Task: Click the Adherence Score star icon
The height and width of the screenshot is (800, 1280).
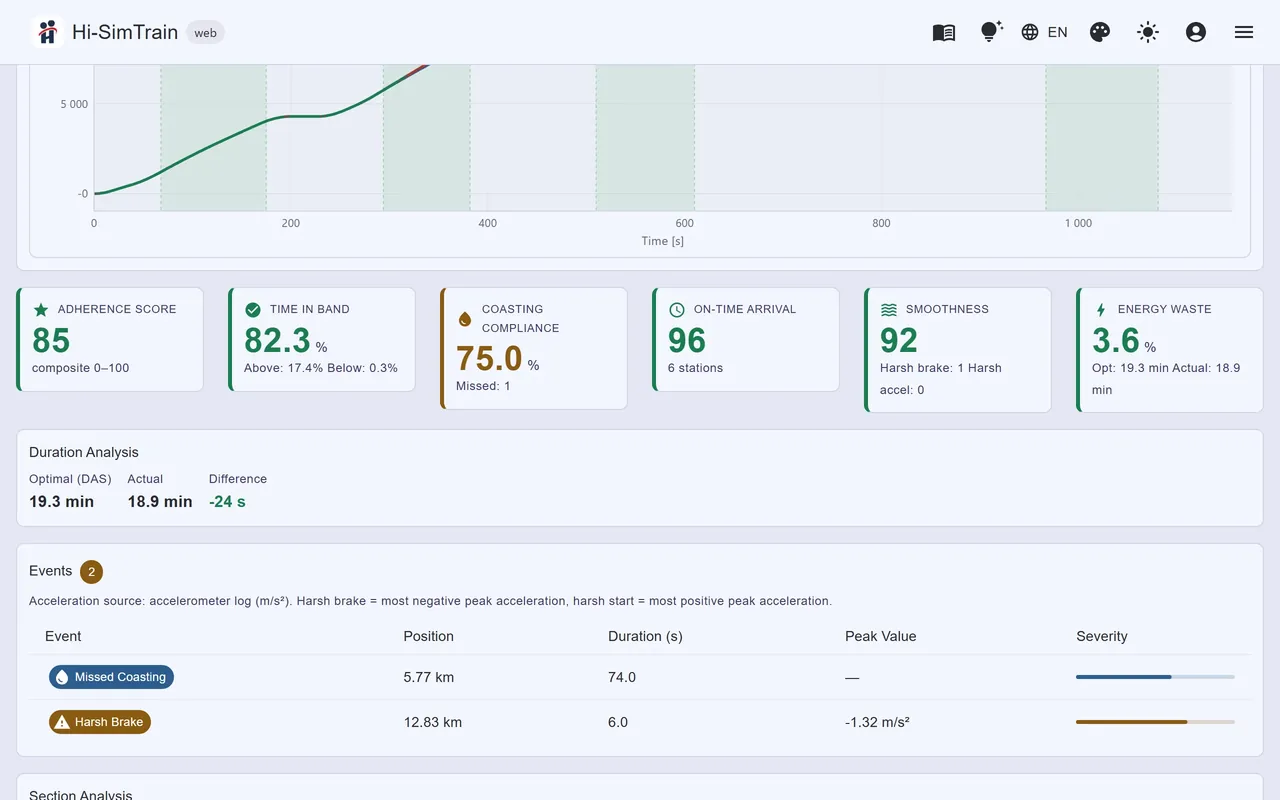Action: coord(41,310)
